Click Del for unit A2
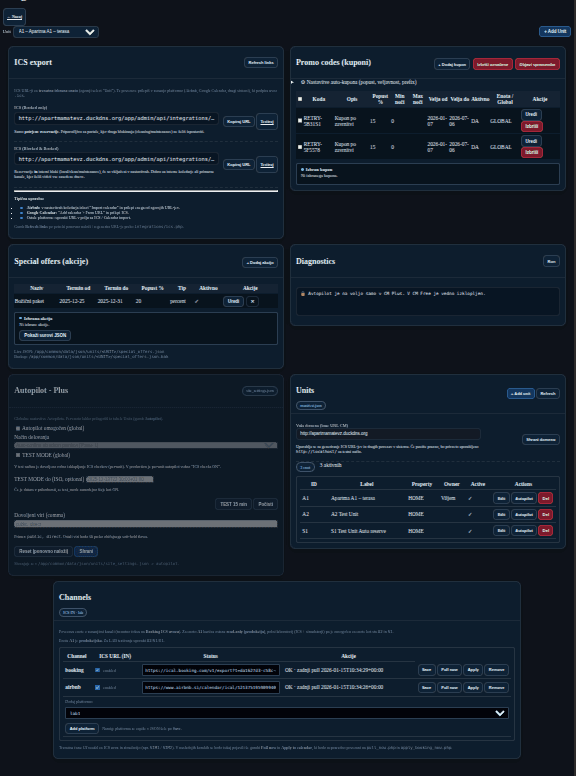This screenshot has height=776, width=576. pyautogui.click(x=545, y=515)
